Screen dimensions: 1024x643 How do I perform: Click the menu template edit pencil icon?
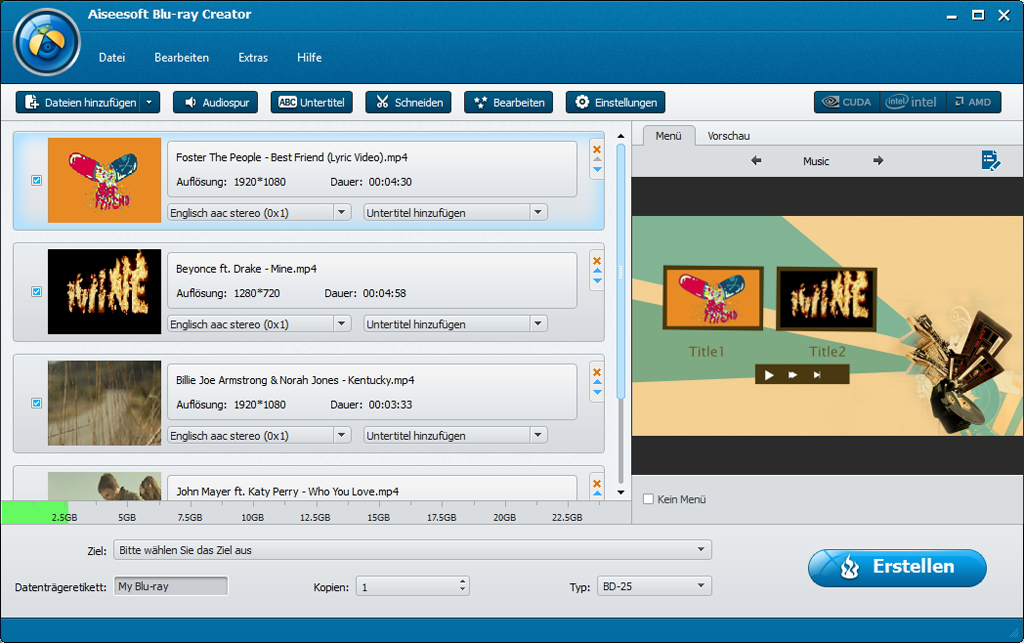(x=992, y=160)
